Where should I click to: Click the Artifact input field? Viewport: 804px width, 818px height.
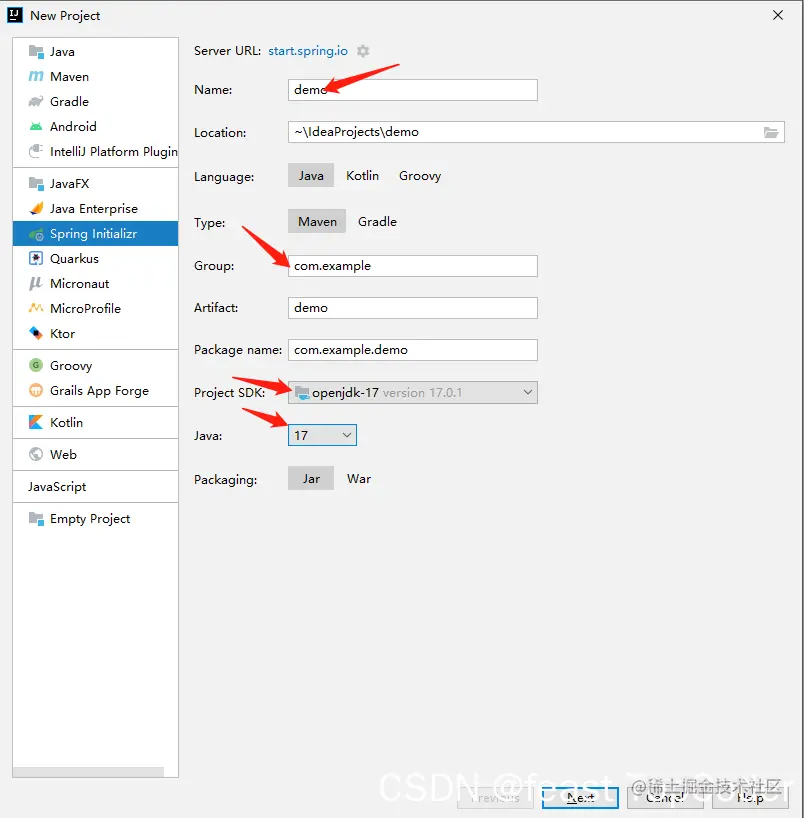pyautogui.click(x=413, y=308)
